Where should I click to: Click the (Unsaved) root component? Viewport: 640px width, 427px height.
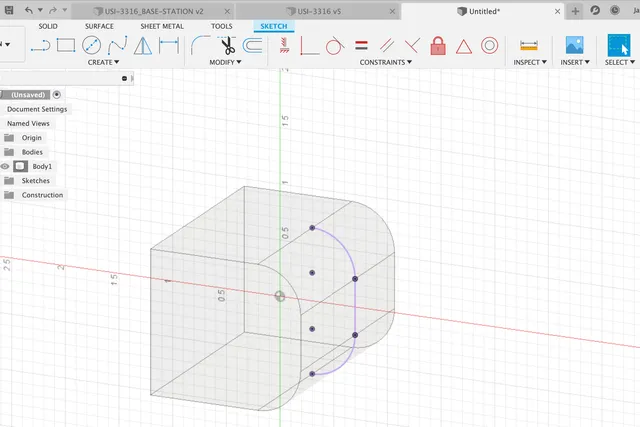28,95
